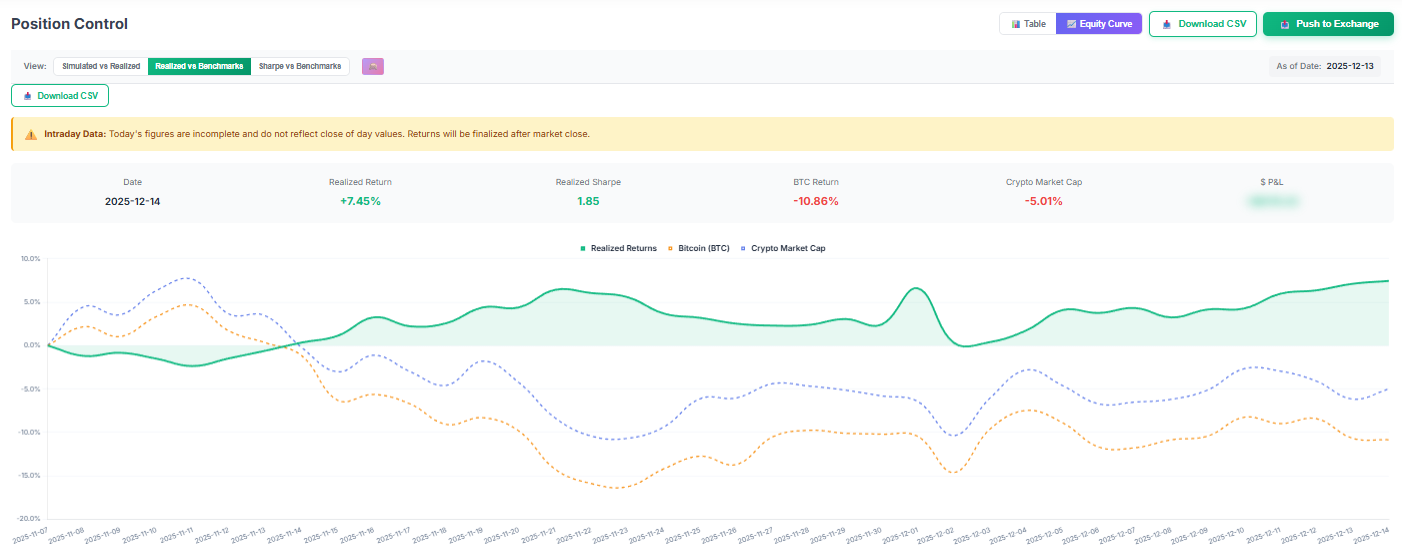Click the View: label

tap(35, 66)
